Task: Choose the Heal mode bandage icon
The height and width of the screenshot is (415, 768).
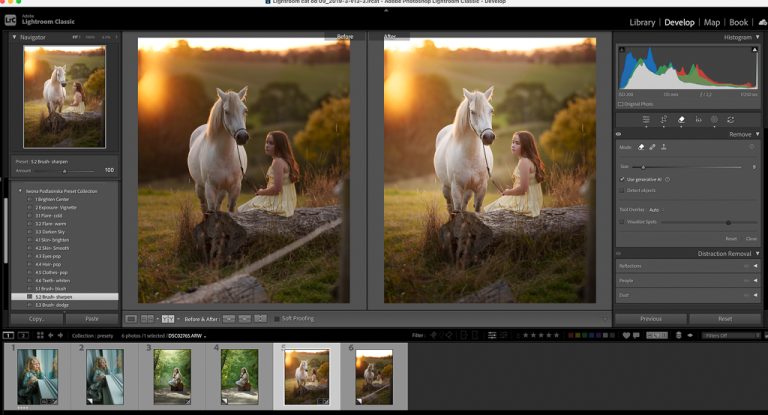Action: pos(653,147)
